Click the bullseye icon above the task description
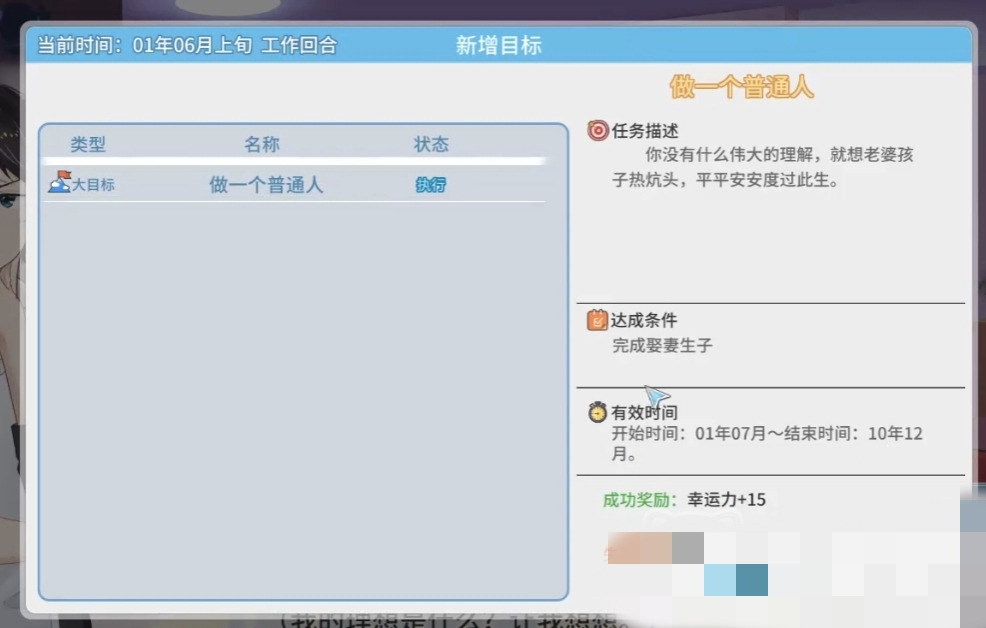Screen dimensions: 986x628 point(598,130)
